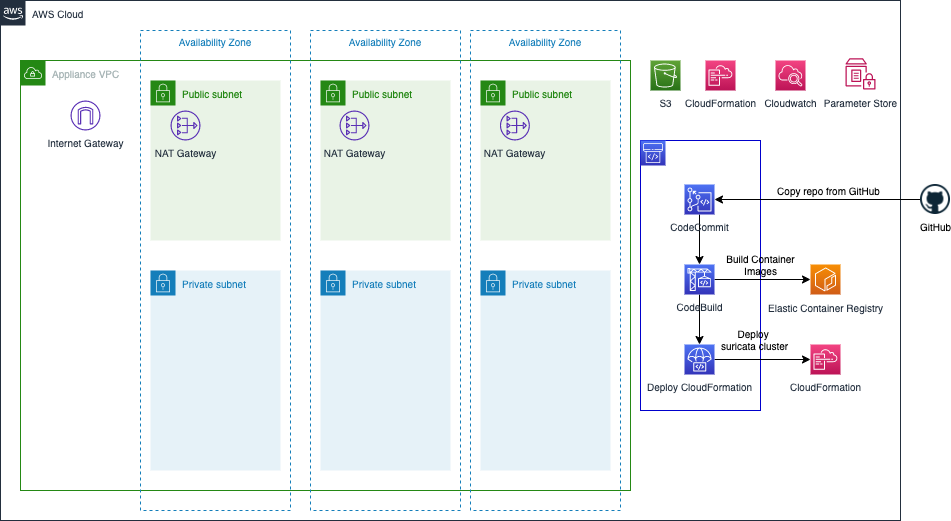The image size is (951, 521).
Task: Select the Appliance VPC cloud icon
Action: coord(33,73)
